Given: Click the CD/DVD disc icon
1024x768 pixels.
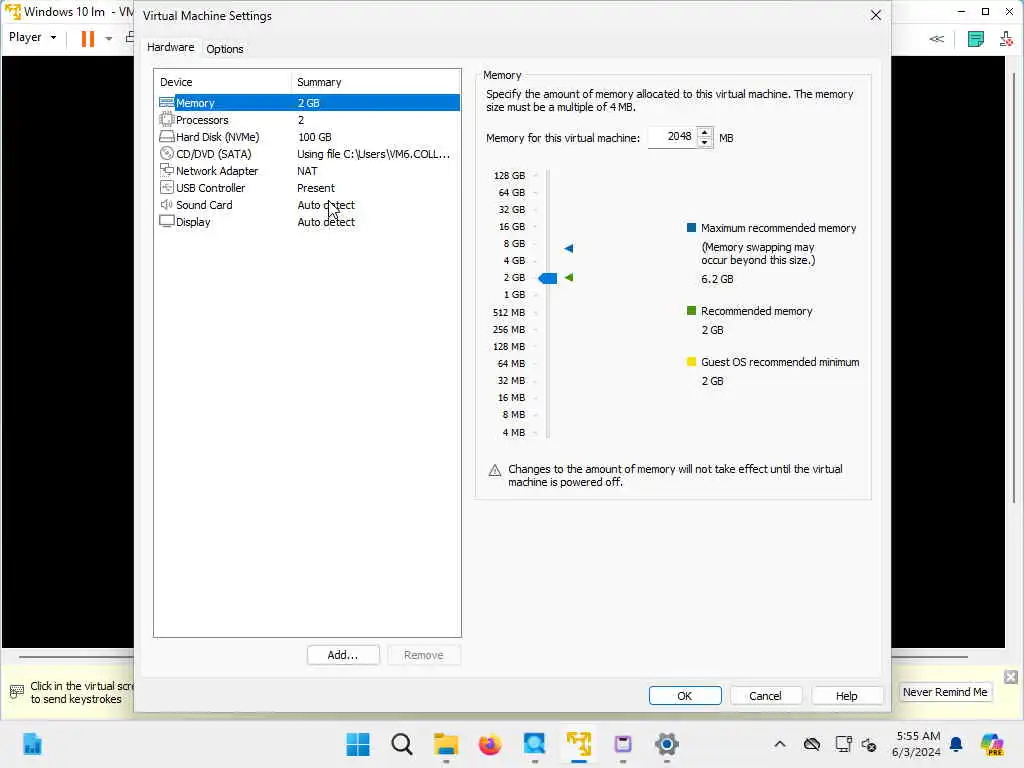Looking at the screenshot, I should 167,153.
